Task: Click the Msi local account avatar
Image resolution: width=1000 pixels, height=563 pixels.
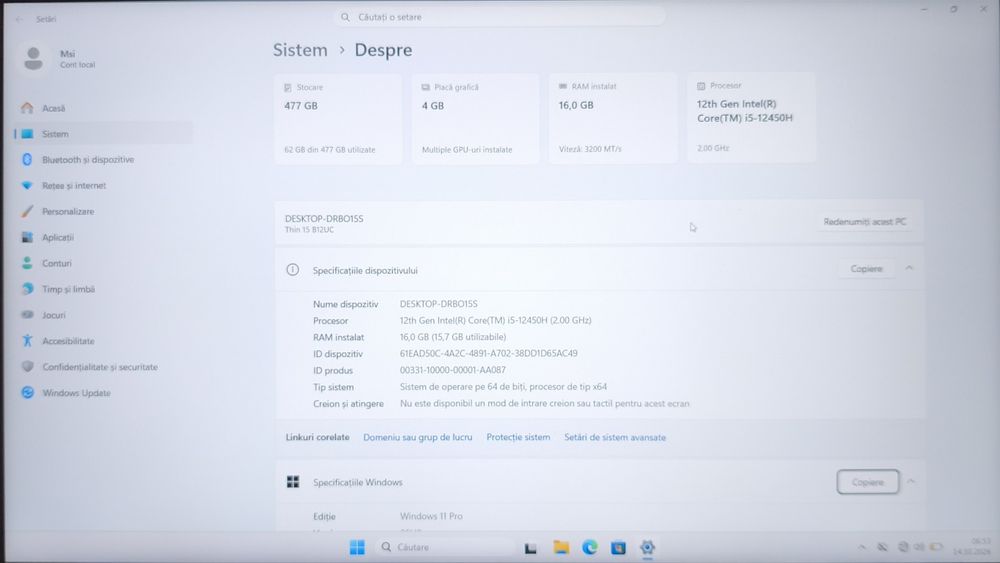Action: (x=33, y=59)
